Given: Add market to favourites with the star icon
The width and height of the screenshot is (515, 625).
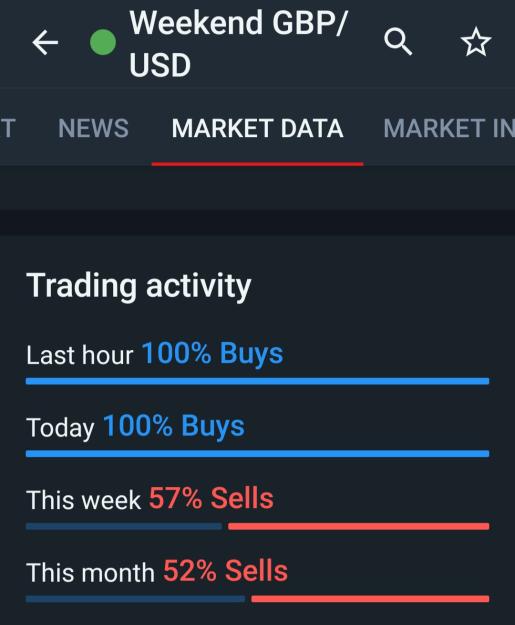Looking at the screenshot, I should click(476, 41).
